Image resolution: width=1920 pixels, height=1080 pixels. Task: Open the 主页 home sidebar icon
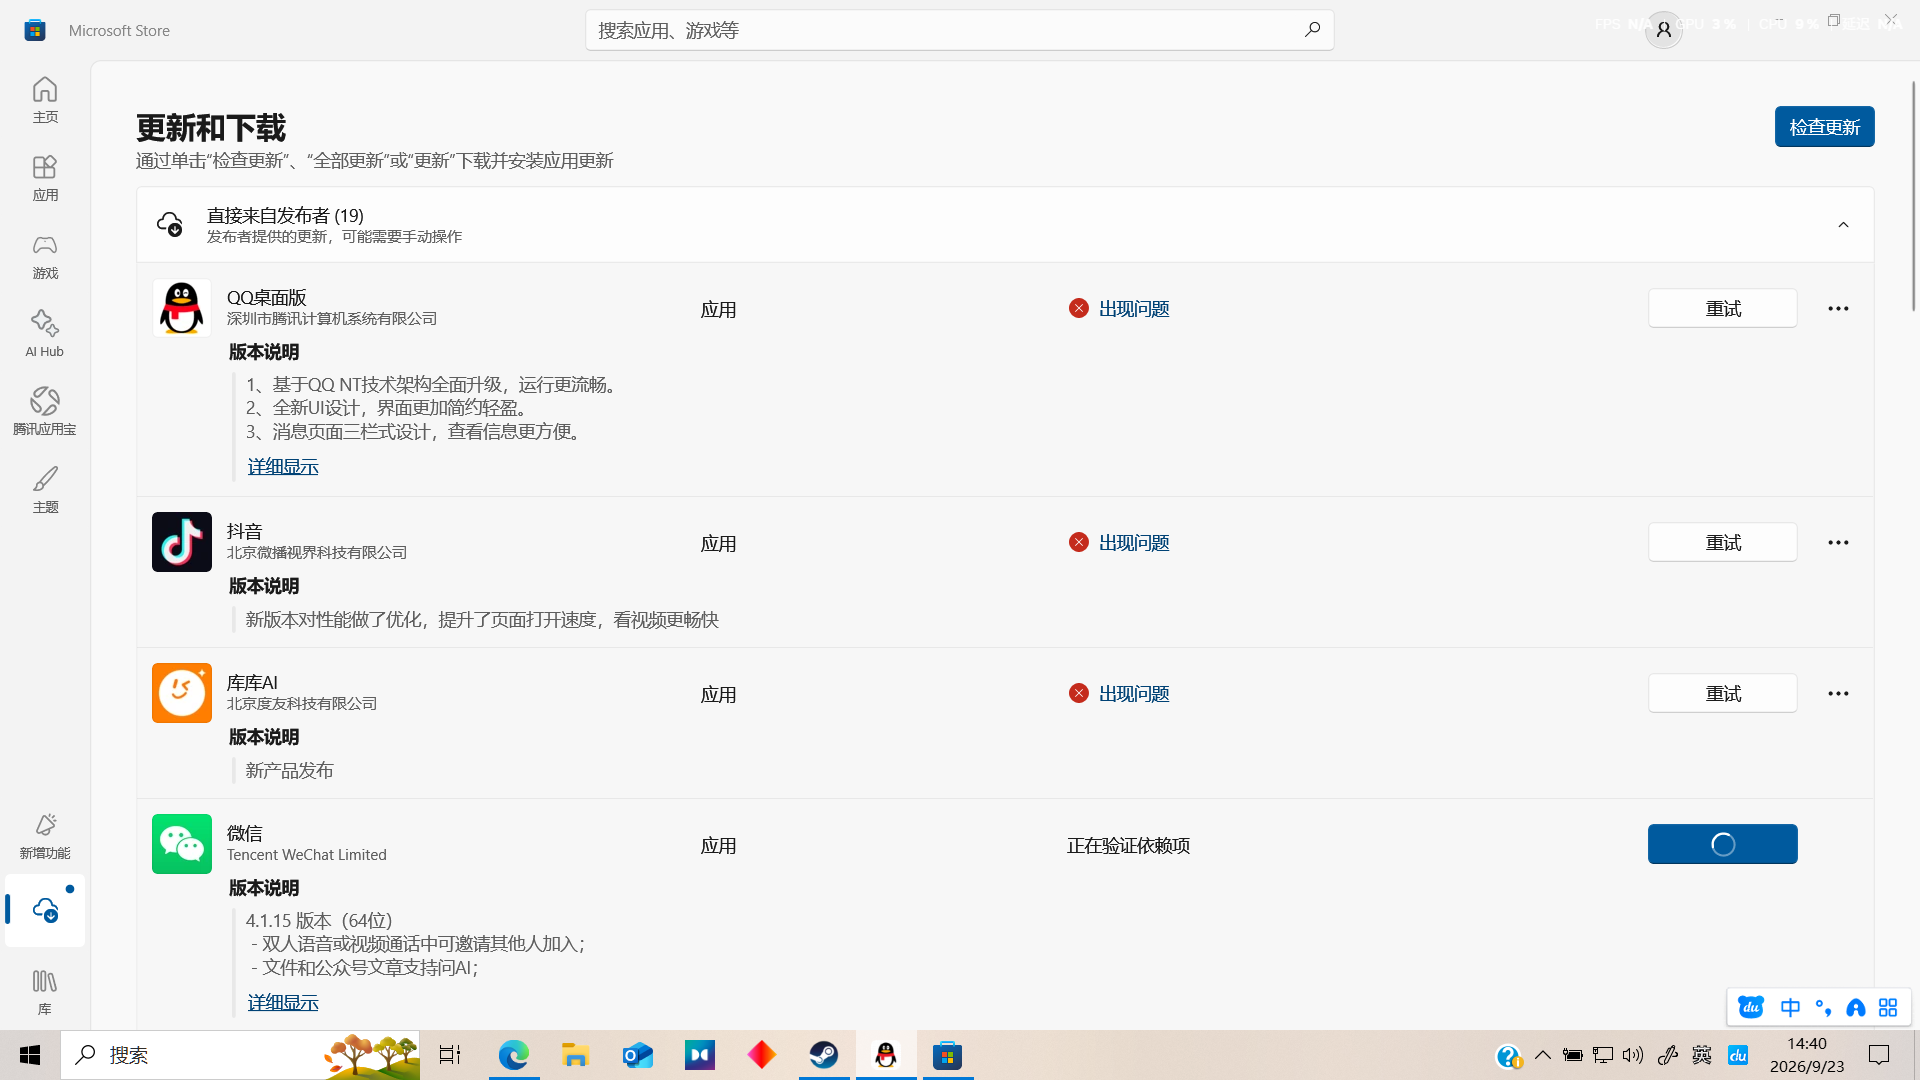[45, 100]
